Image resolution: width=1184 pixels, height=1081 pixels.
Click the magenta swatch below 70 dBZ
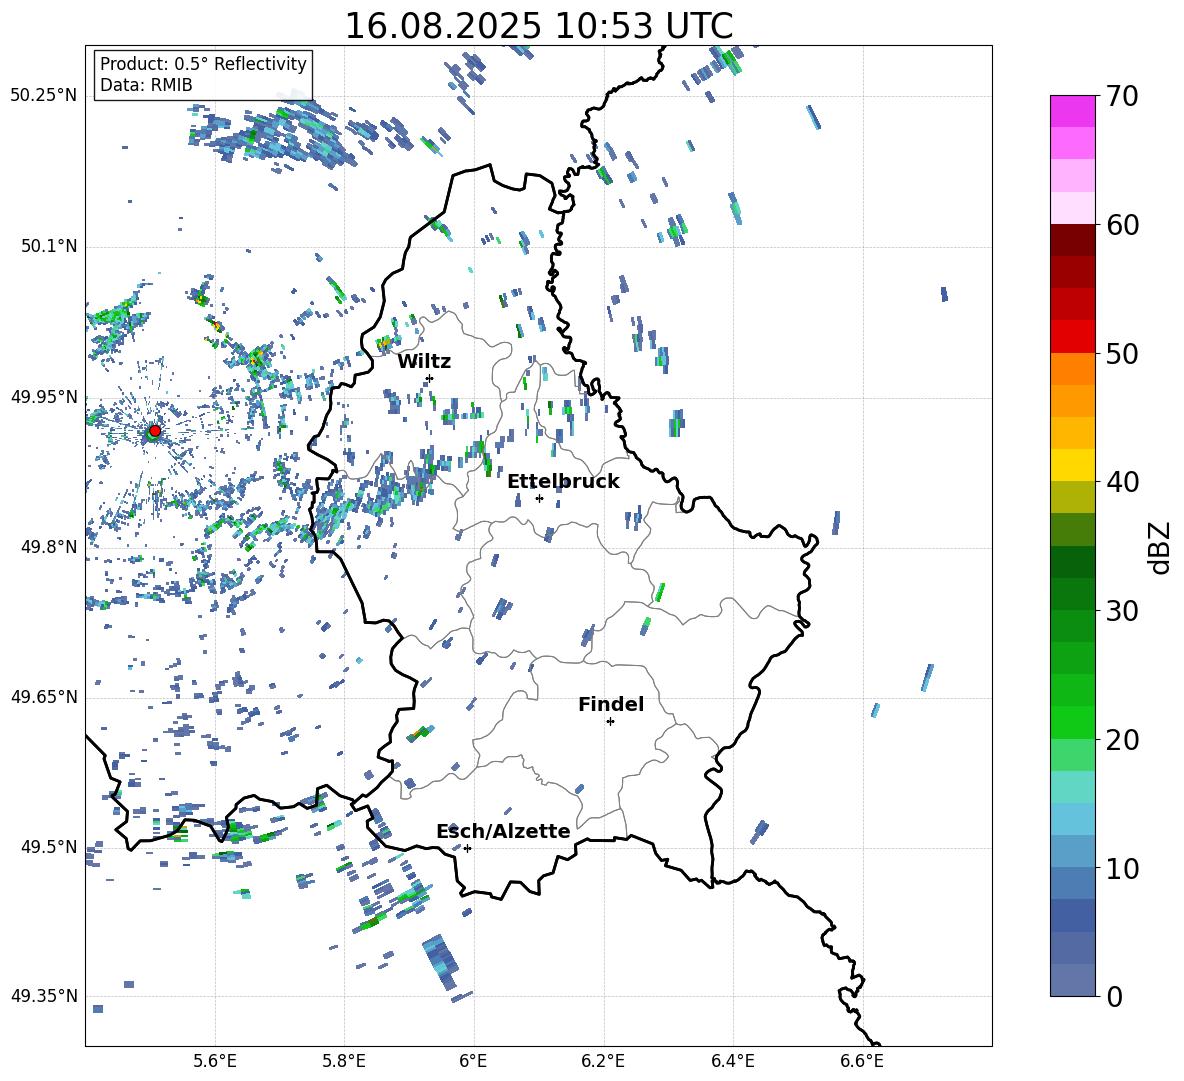[x=1072, y=111]
